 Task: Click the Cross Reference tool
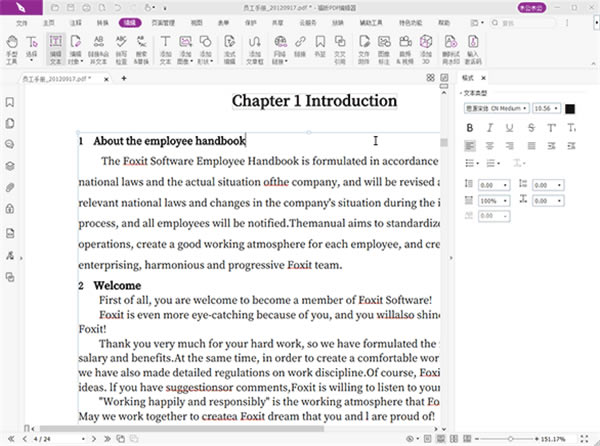tap(340, 50)
